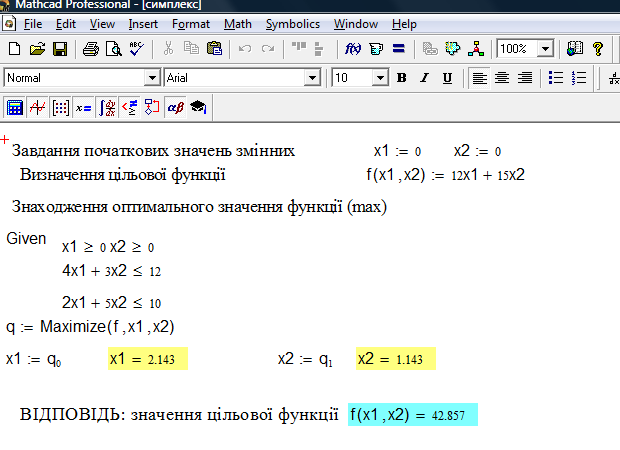This screenshot has width=620, height=450.
Task: Open the Component Wizard icon
Action: 453,49
